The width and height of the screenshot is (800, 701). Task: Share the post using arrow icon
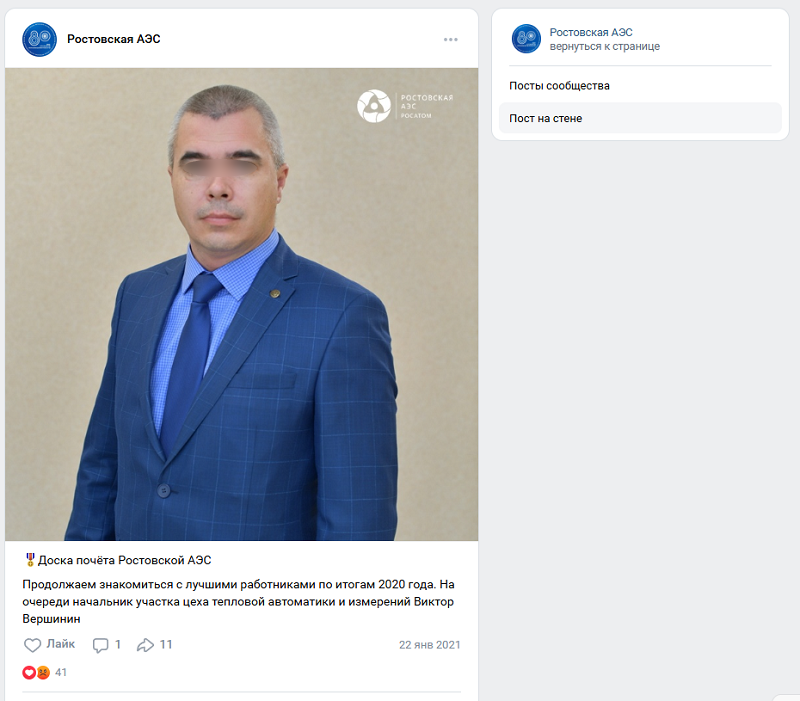(x=145, y=645)
